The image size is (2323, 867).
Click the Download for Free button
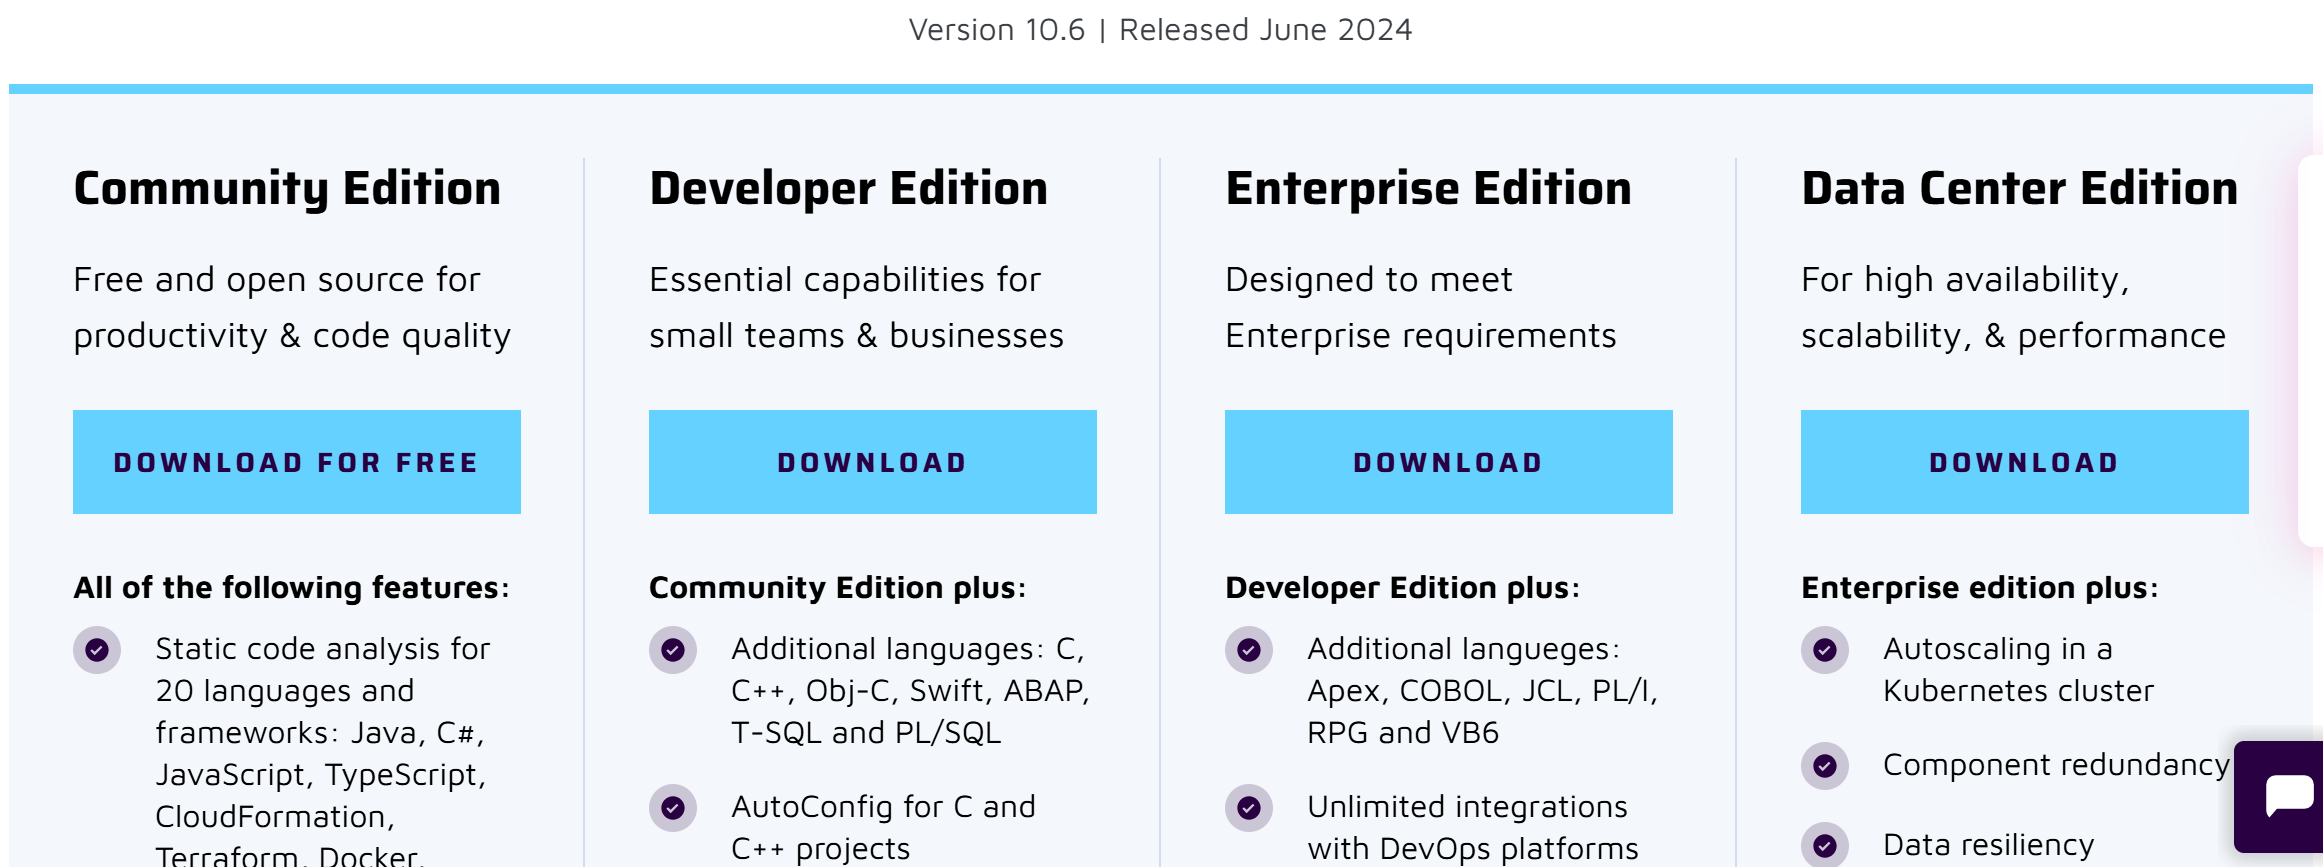[296, 462]
